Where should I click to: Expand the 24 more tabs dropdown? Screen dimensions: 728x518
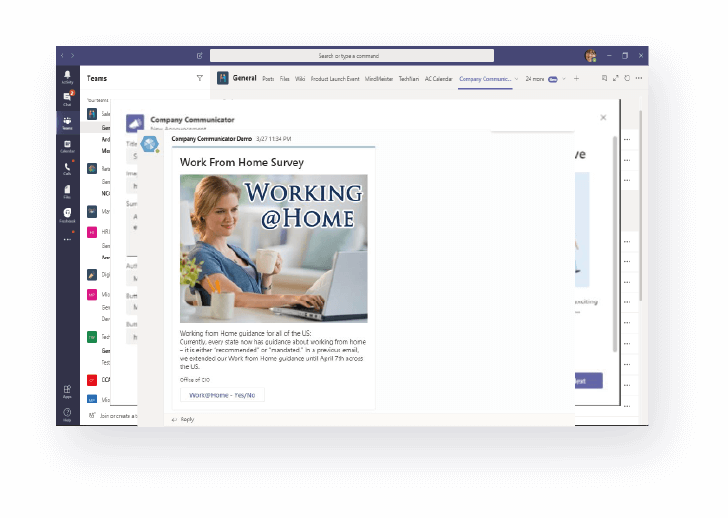point(564,79)
